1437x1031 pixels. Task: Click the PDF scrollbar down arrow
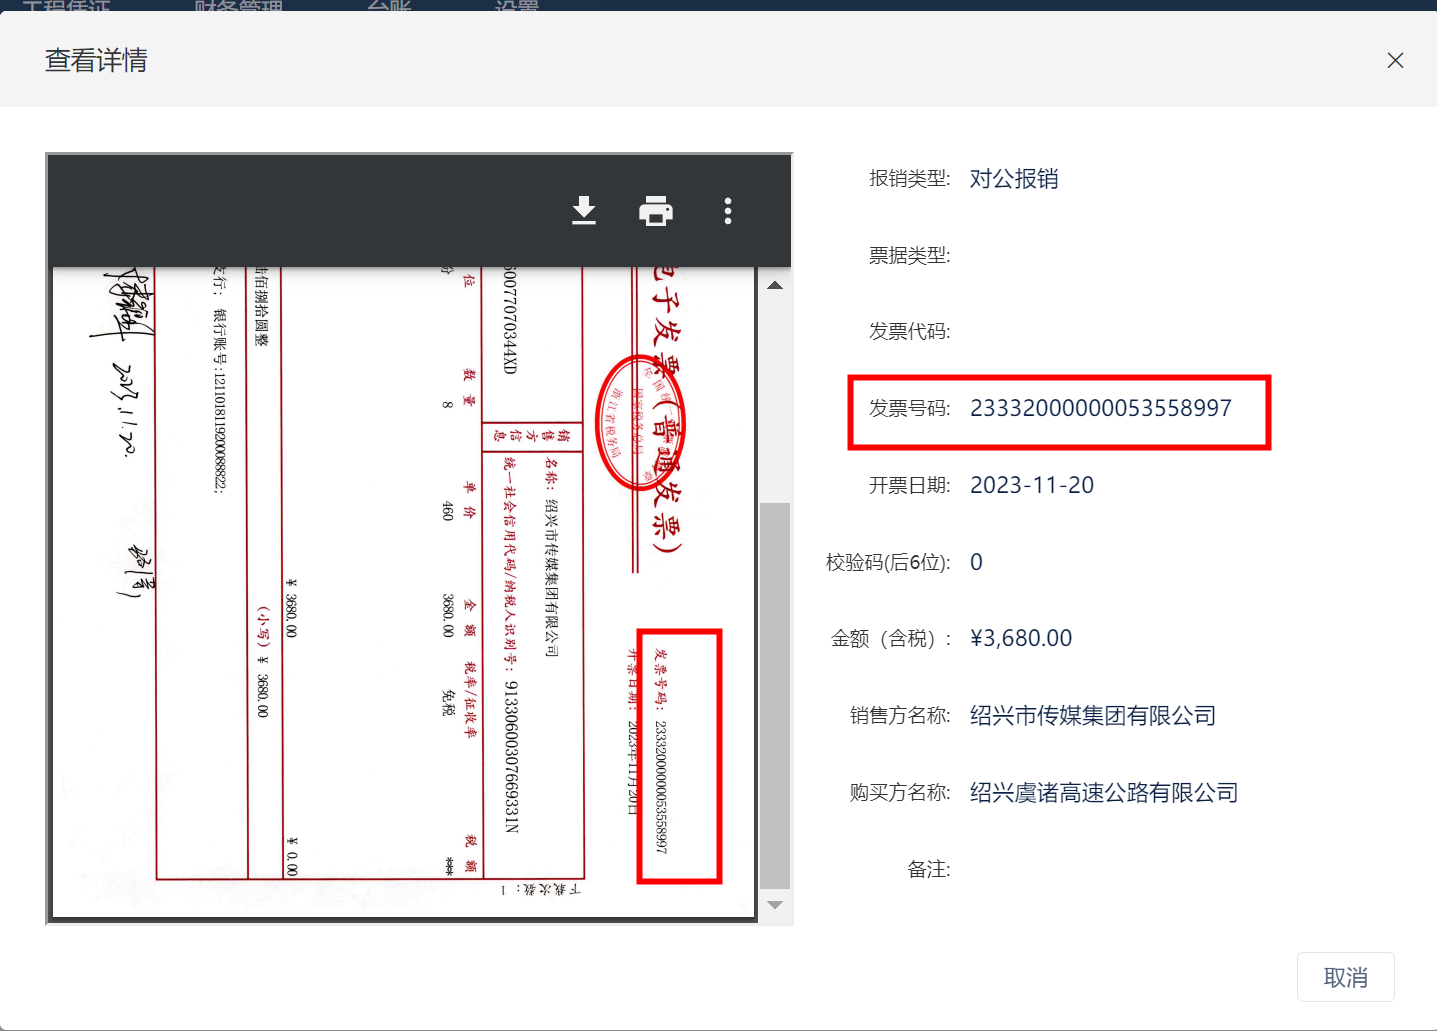pos(775,905)
